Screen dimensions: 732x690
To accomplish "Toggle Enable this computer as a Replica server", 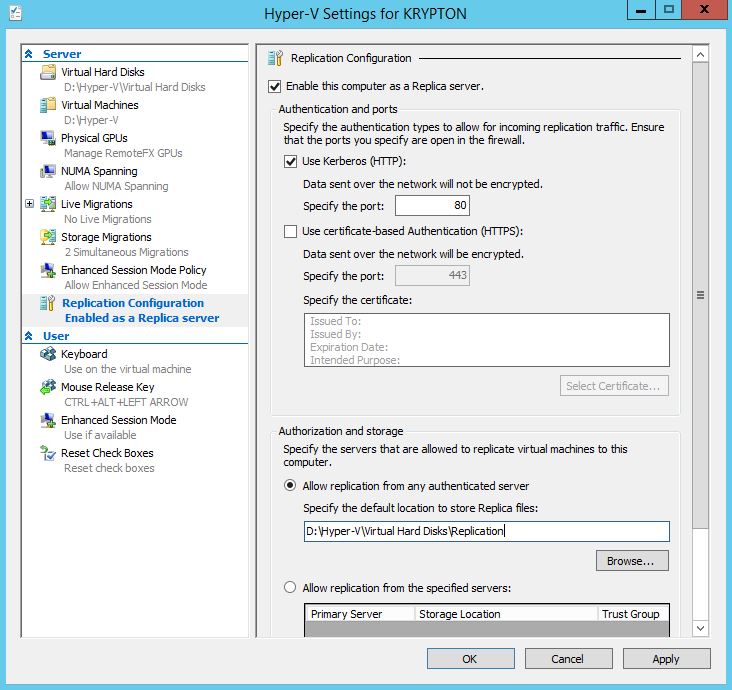I will [x=274, y=86].
